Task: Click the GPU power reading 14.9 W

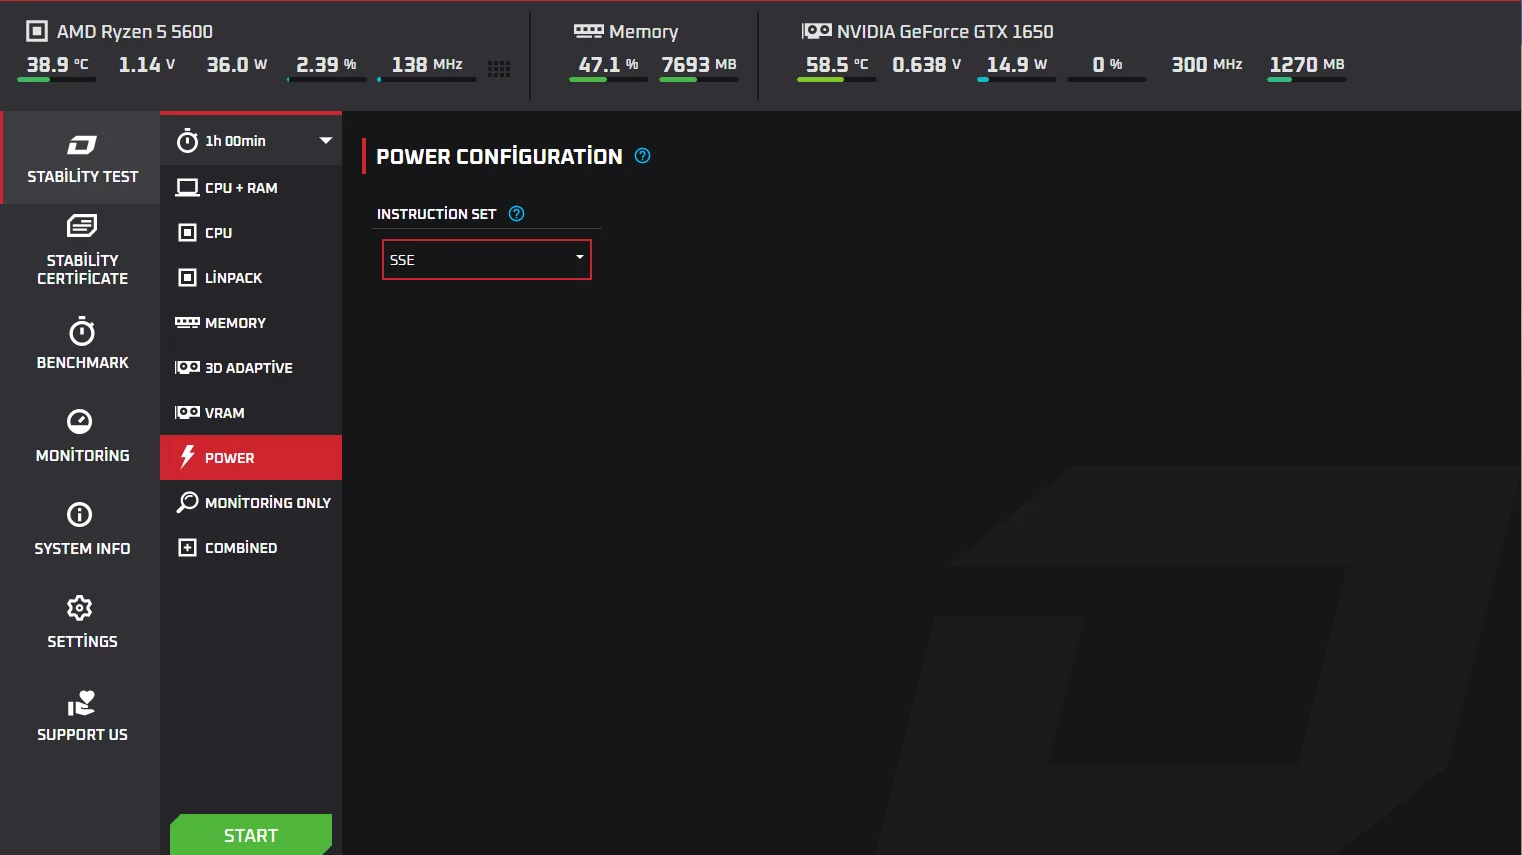Action: coord(1017,65)
